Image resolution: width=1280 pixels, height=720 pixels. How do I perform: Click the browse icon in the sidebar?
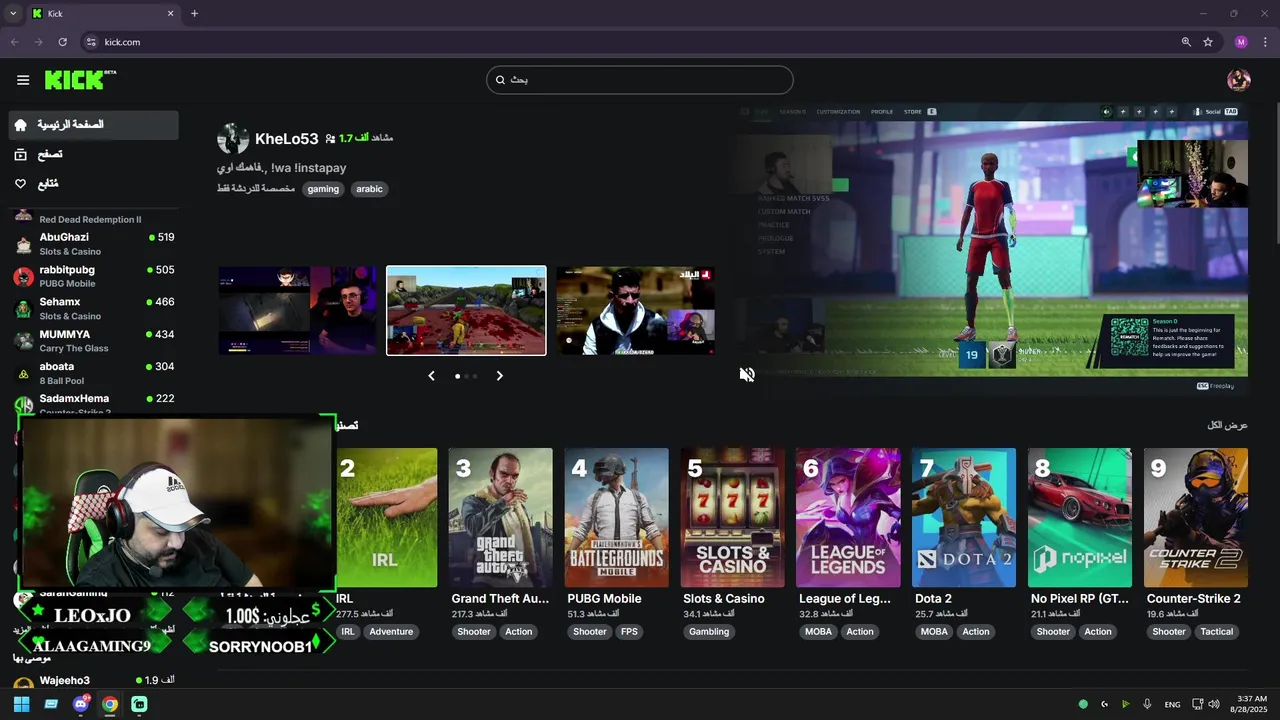[20, 154]
